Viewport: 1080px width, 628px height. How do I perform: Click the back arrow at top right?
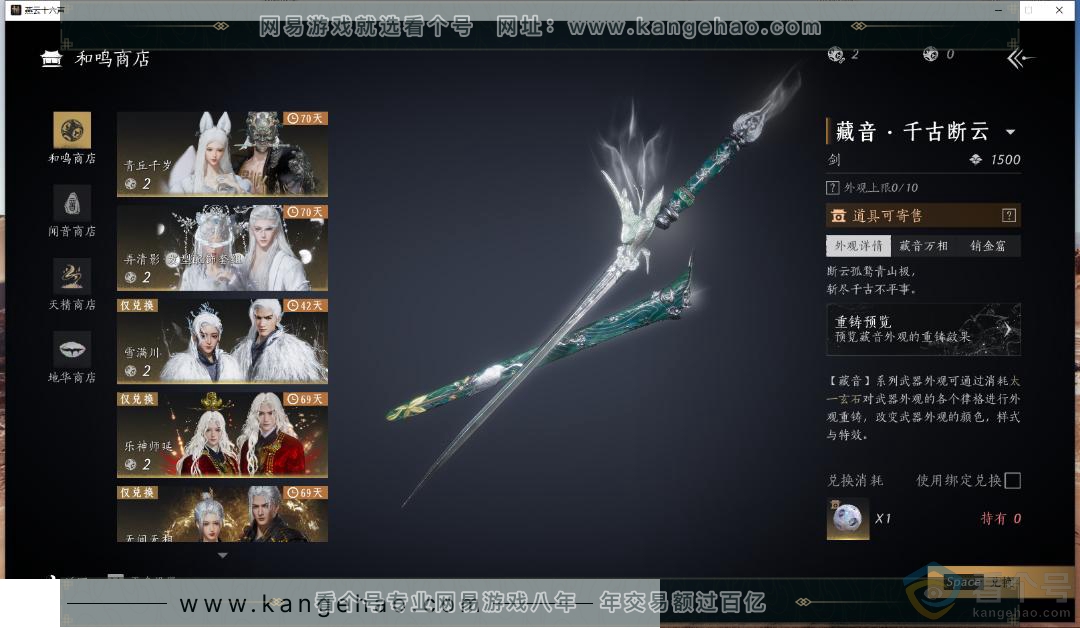(x=1020, y=59)
